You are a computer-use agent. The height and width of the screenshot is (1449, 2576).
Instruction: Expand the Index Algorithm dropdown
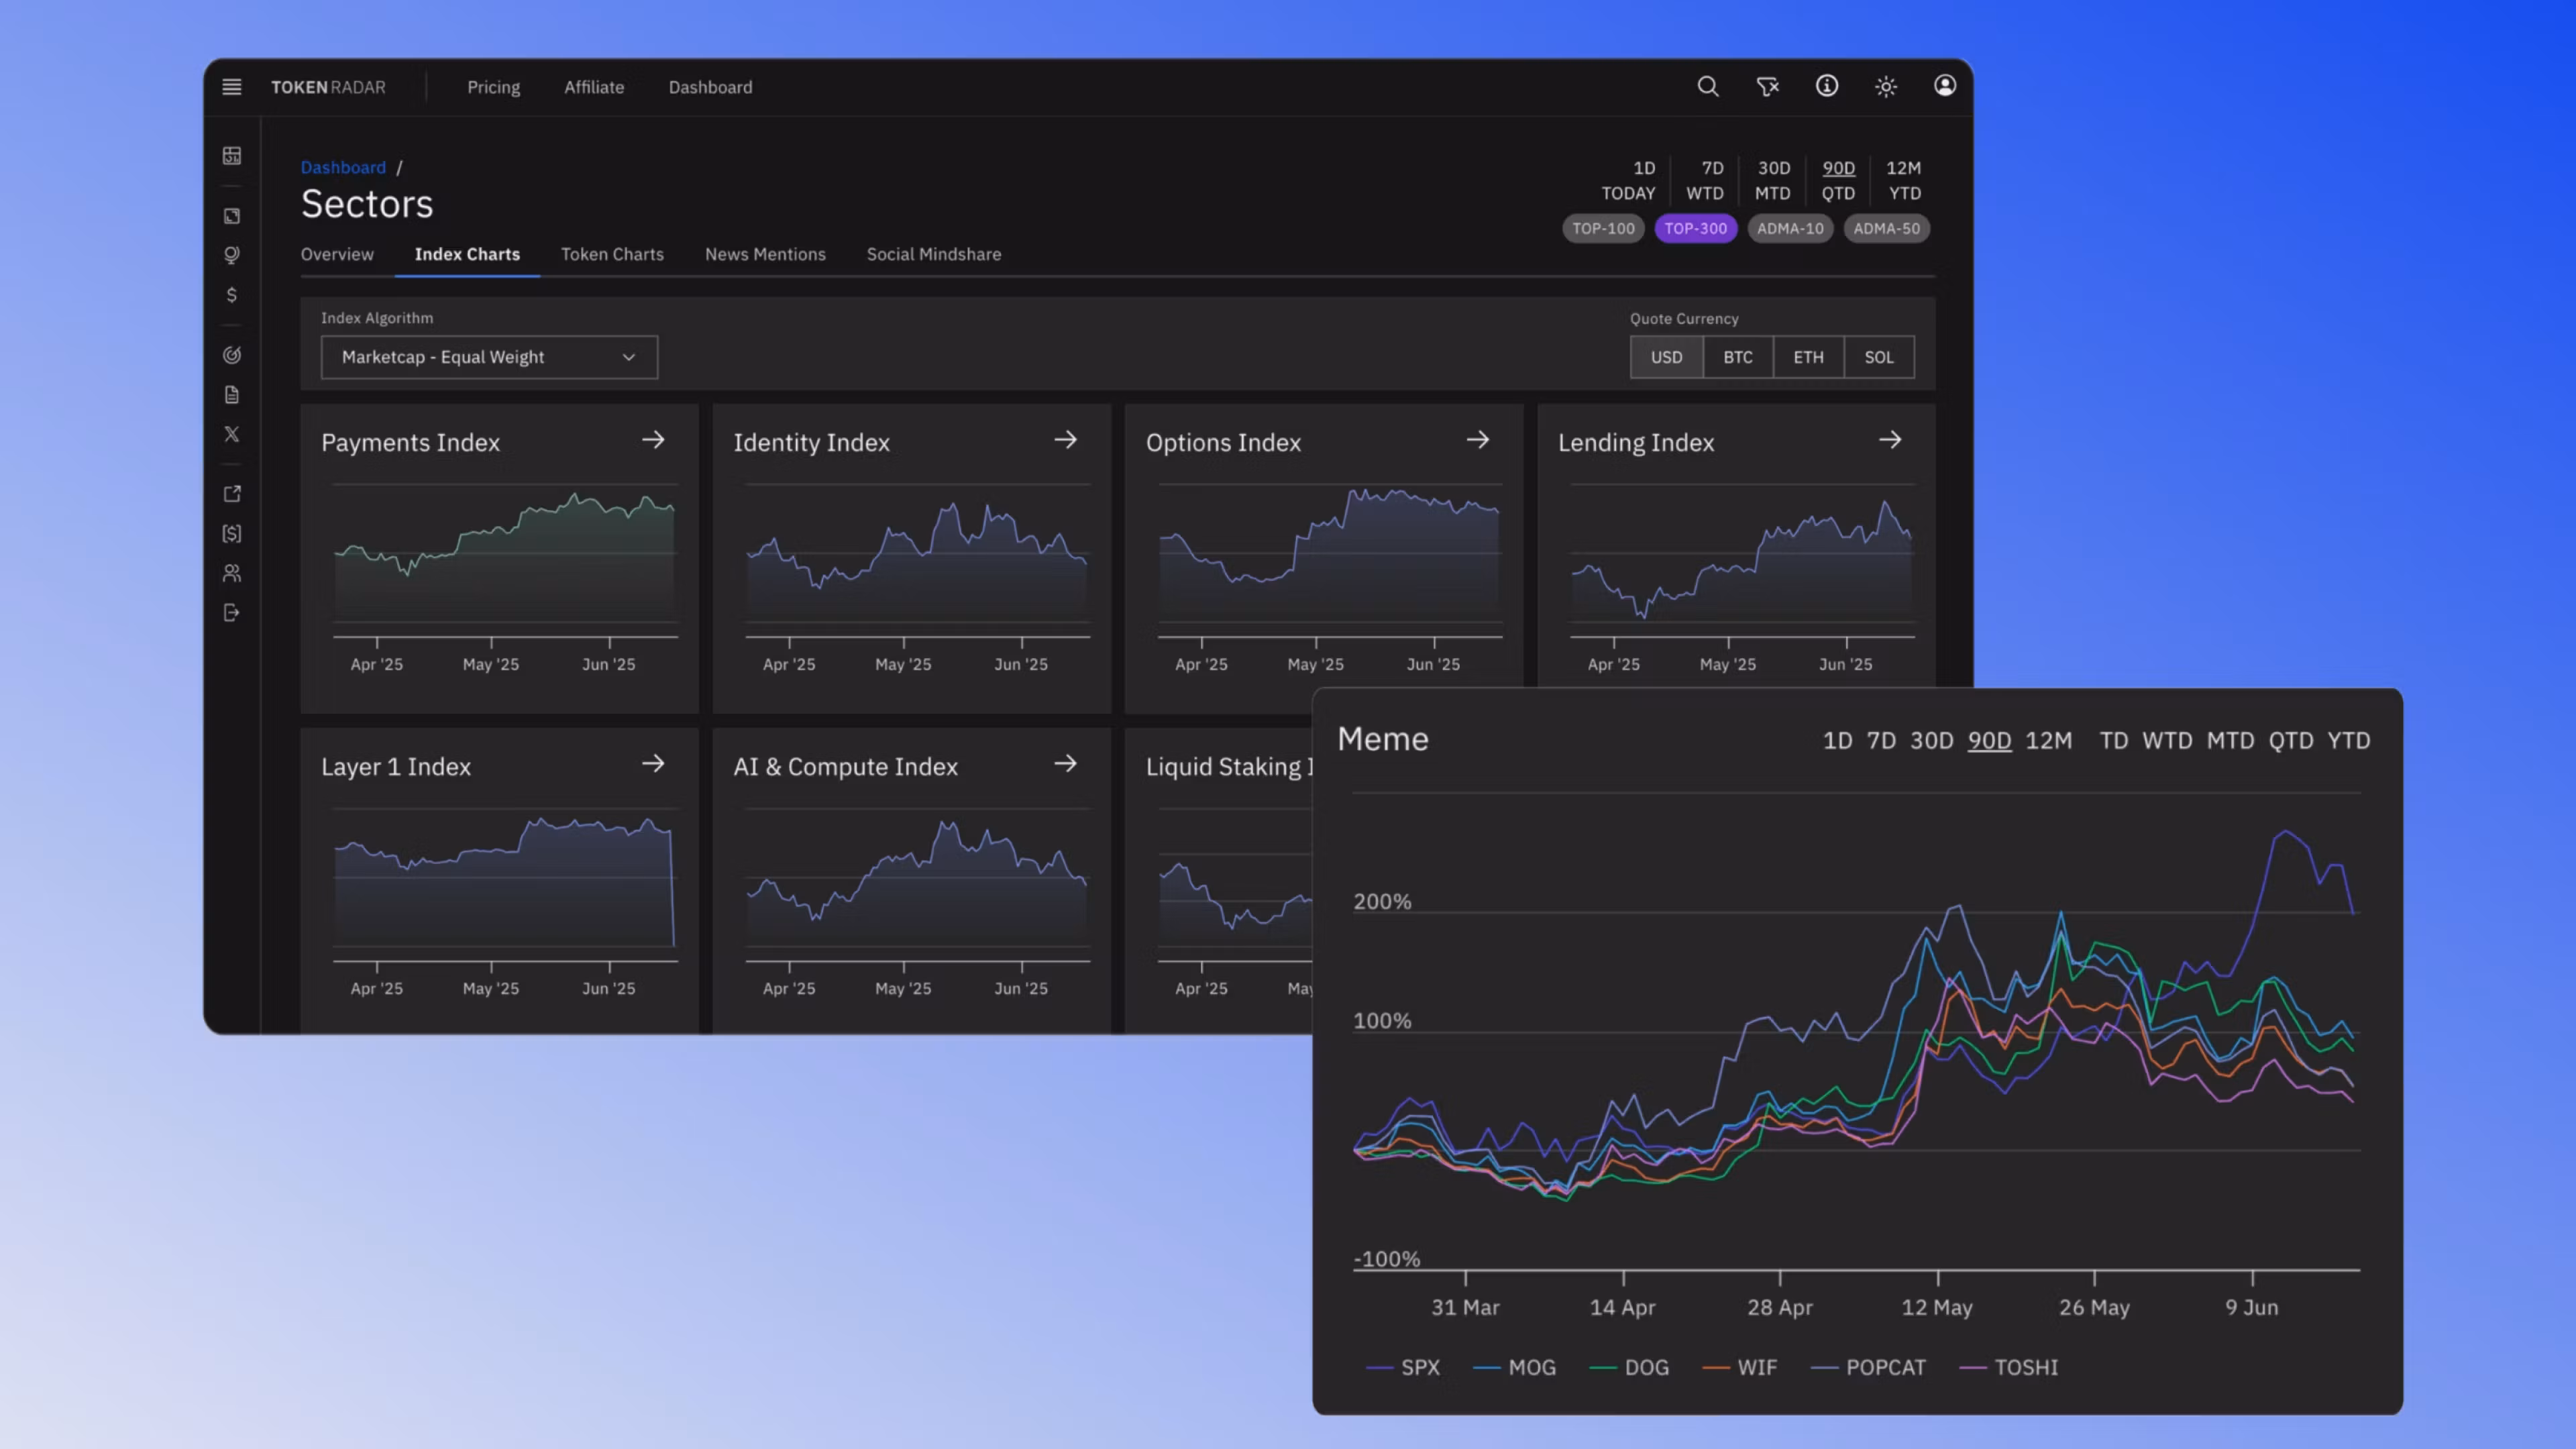click(x=489, y=357)
